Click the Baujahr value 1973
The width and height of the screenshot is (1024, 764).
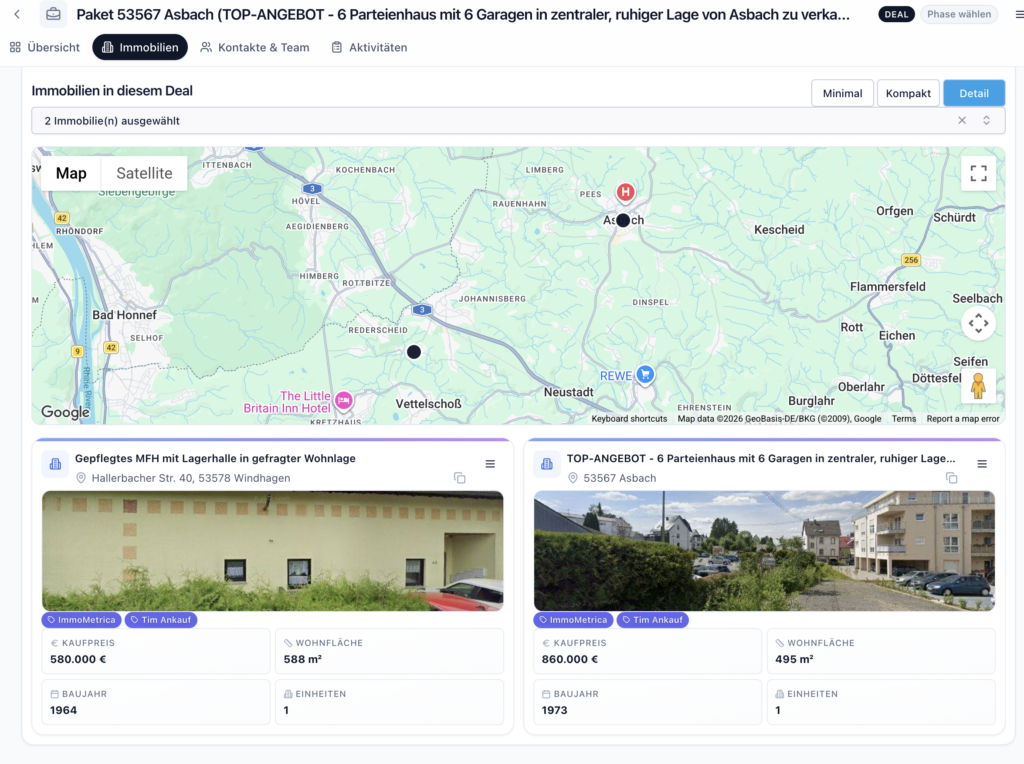click(554, 710)
